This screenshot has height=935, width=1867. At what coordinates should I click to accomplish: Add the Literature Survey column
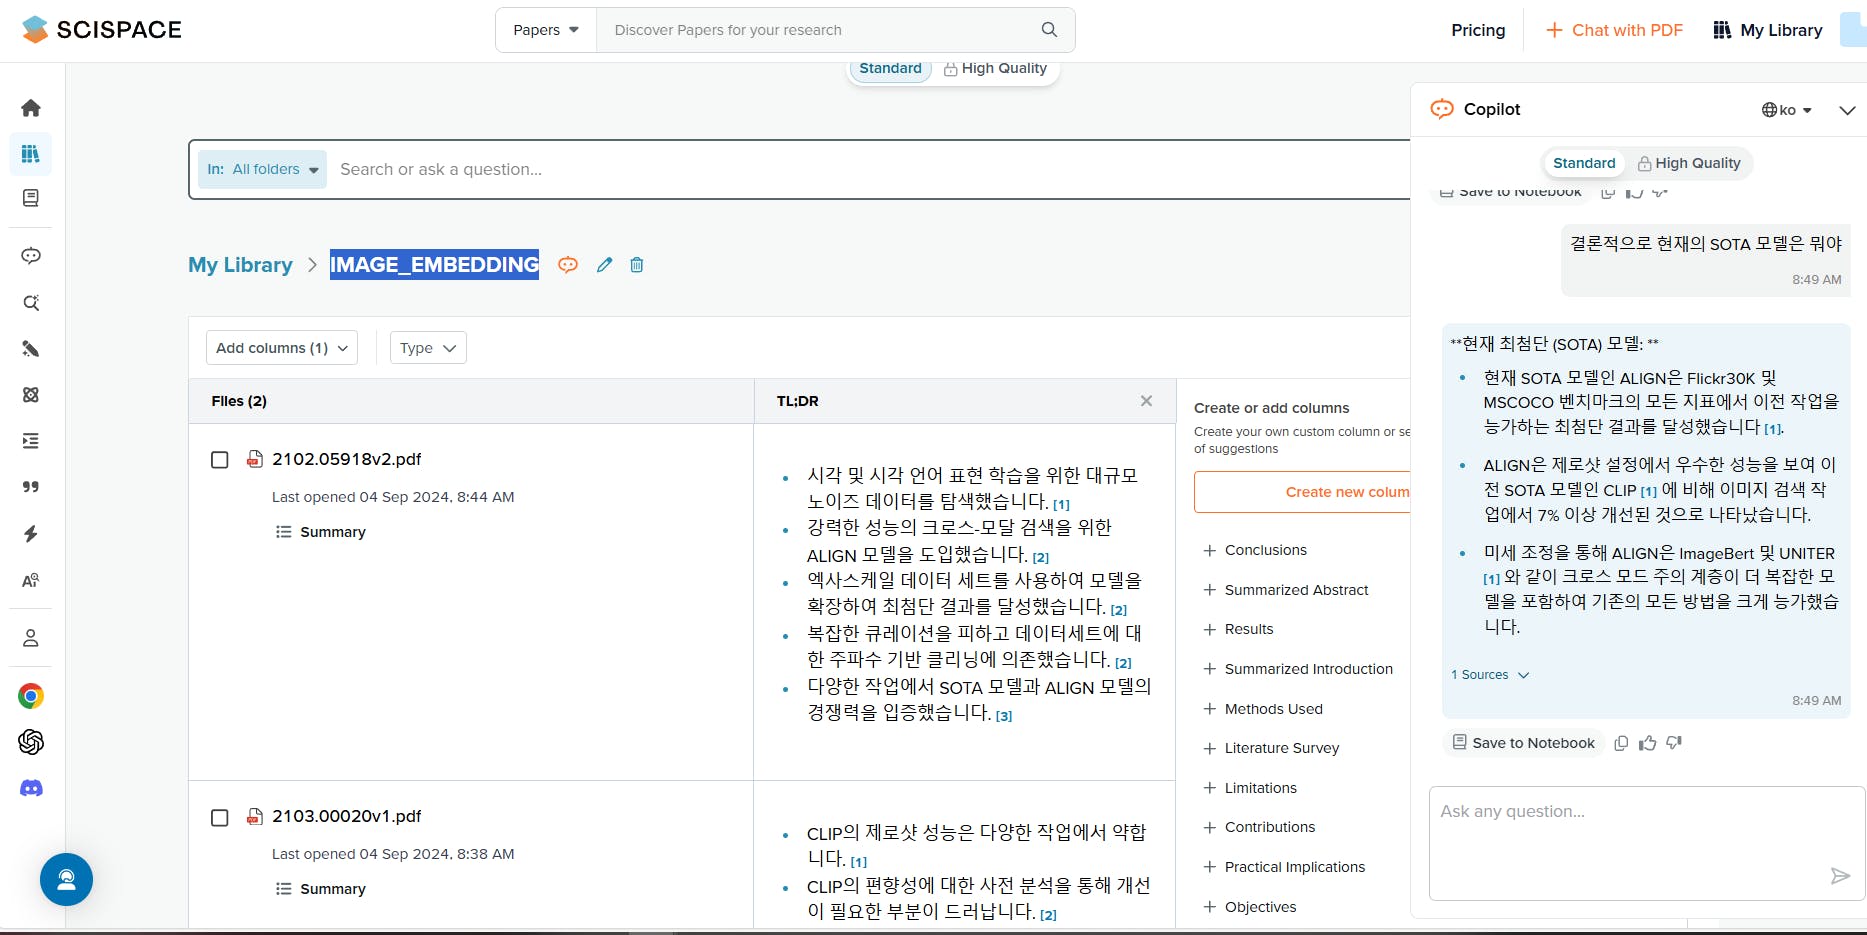1271,748
